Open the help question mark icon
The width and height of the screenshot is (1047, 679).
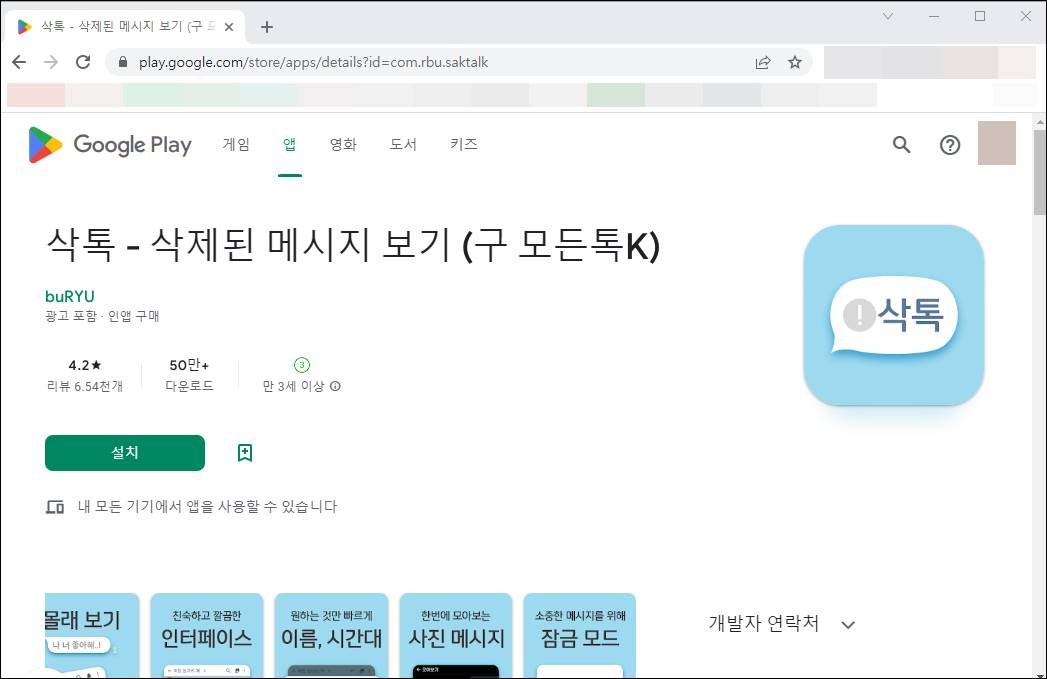[950, 145]
